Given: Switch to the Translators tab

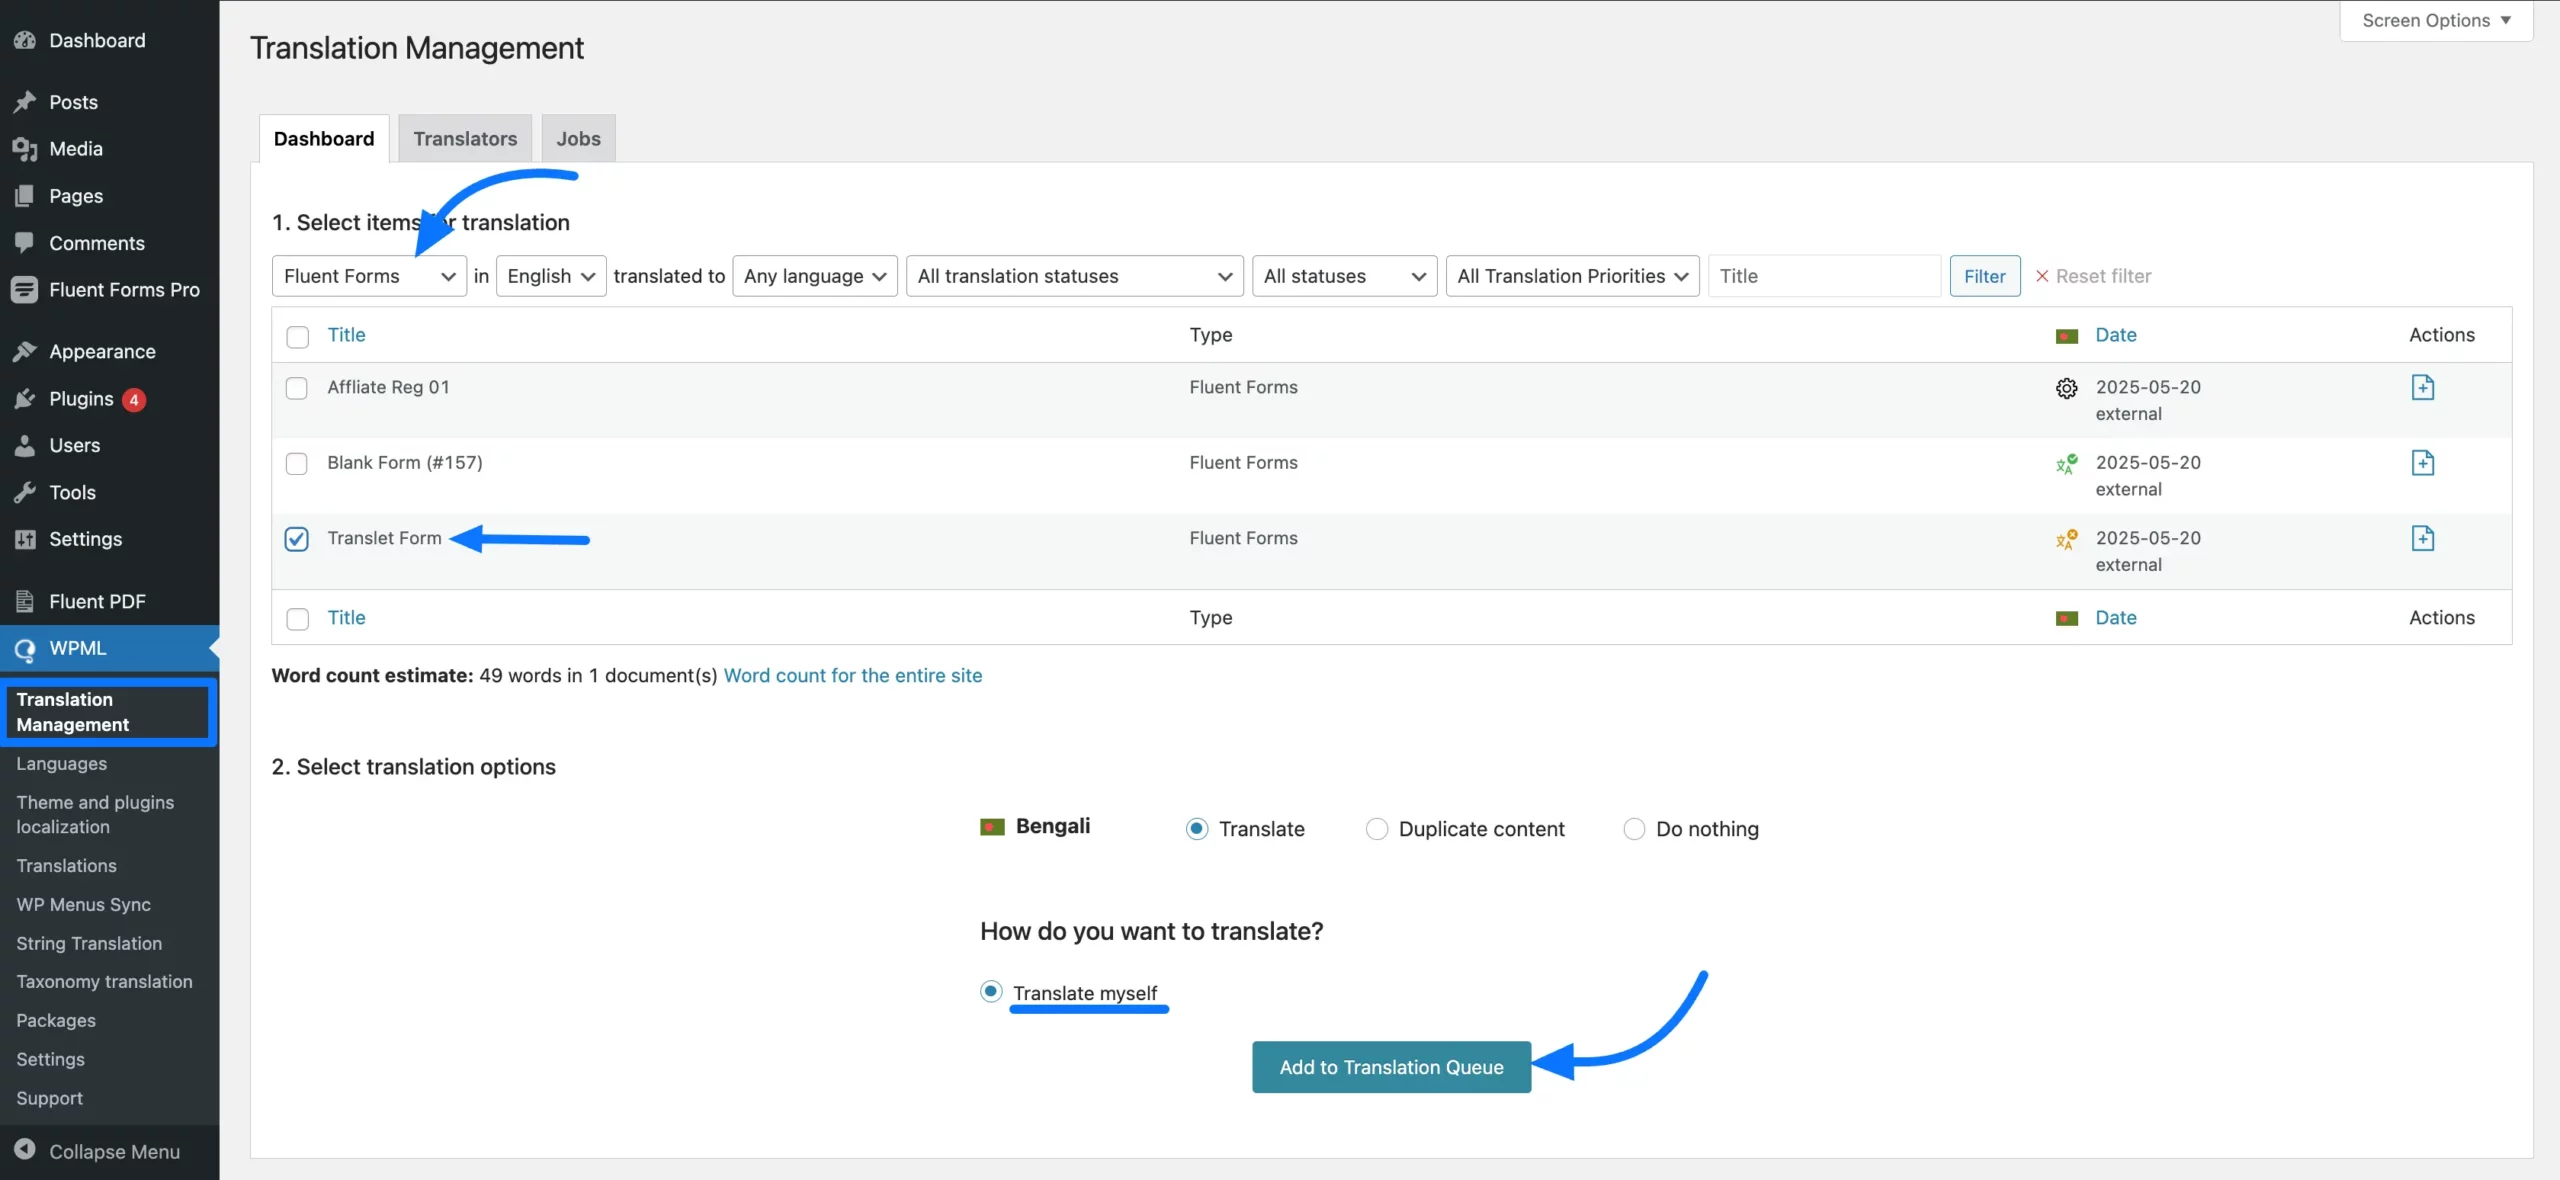Looking at the screenshot, I should click(465, 139).
